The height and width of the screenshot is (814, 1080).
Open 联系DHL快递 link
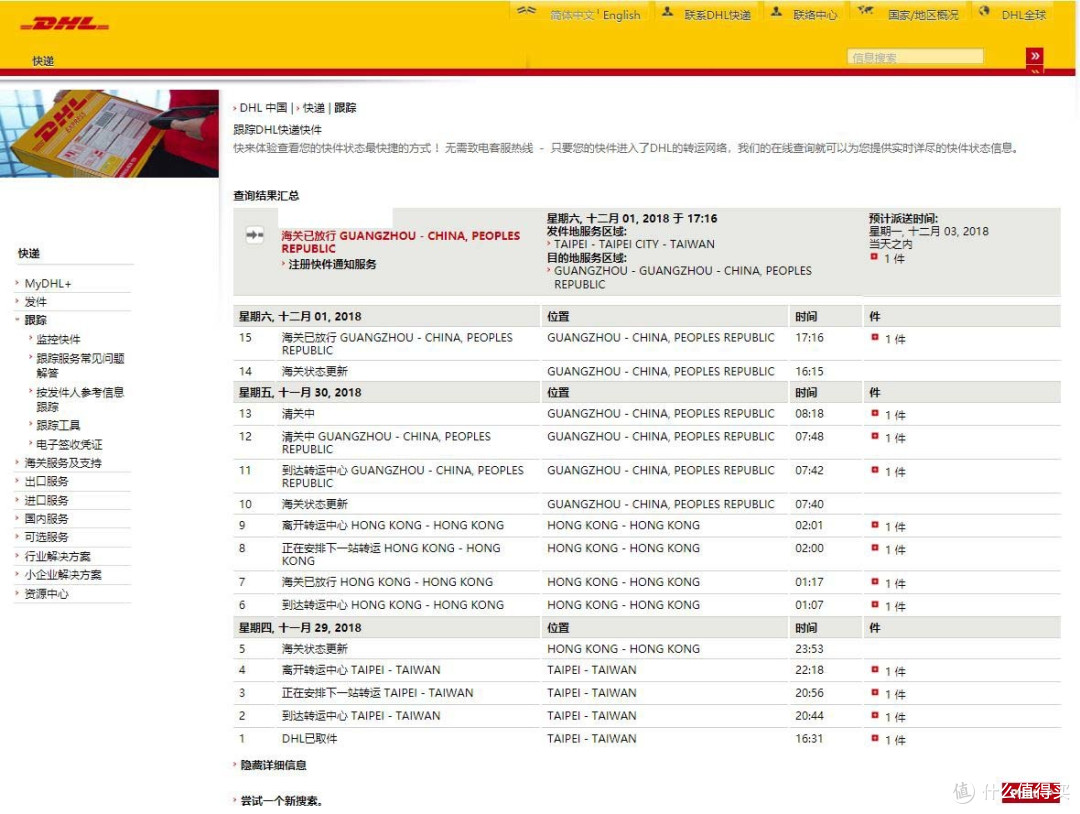pyautogui.click(x=717, y=15)
